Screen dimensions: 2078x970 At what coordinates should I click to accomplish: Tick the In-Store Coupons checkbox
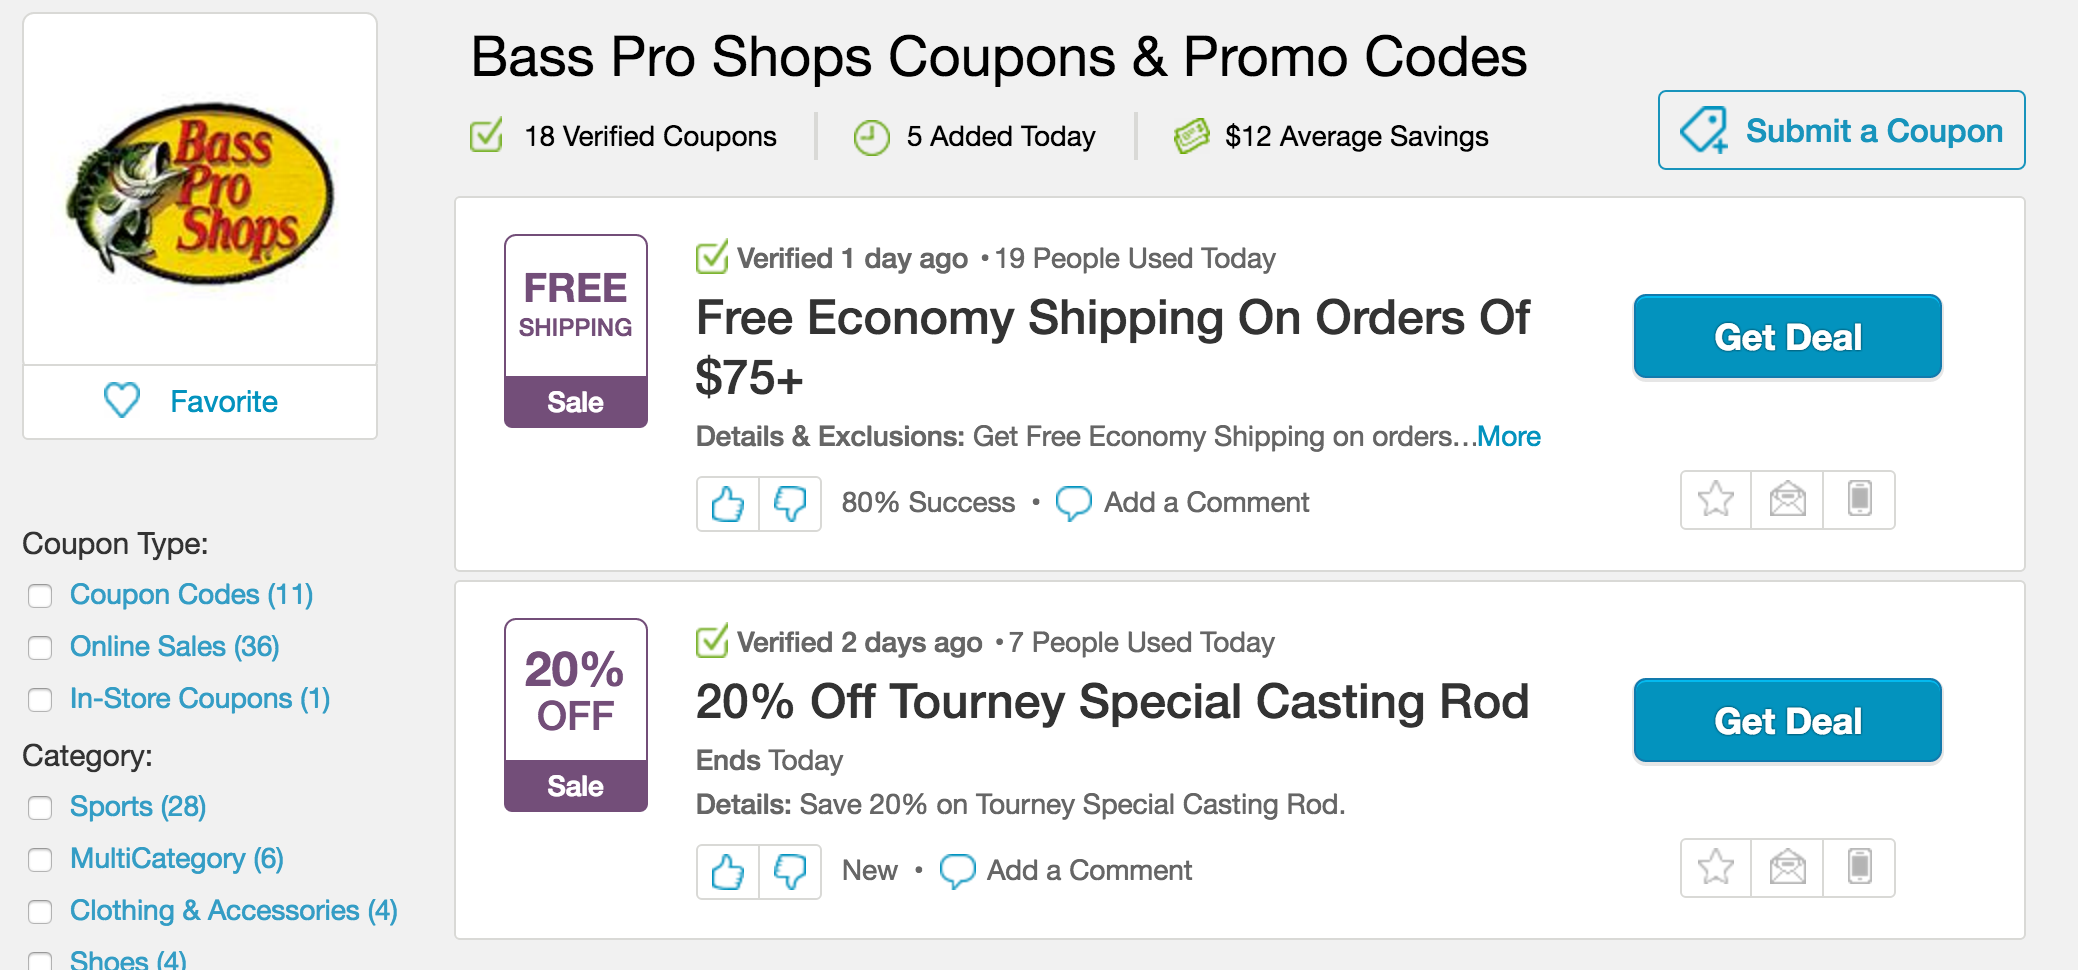(40, 700)
